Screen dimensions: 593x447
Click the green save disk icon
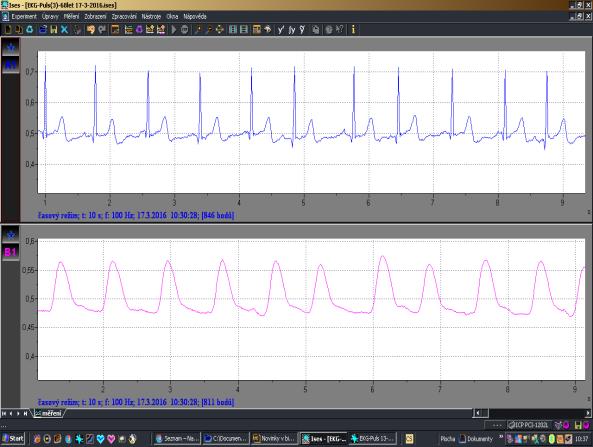click(x=54, y=29)
